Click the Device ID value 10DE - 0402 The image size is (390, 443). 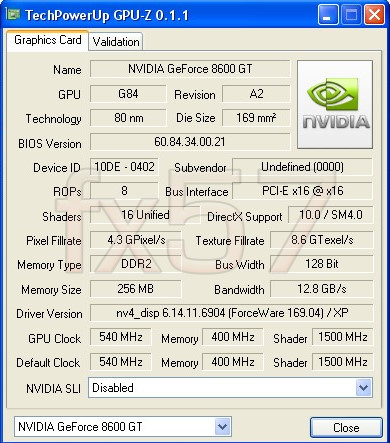coord(124,167)
